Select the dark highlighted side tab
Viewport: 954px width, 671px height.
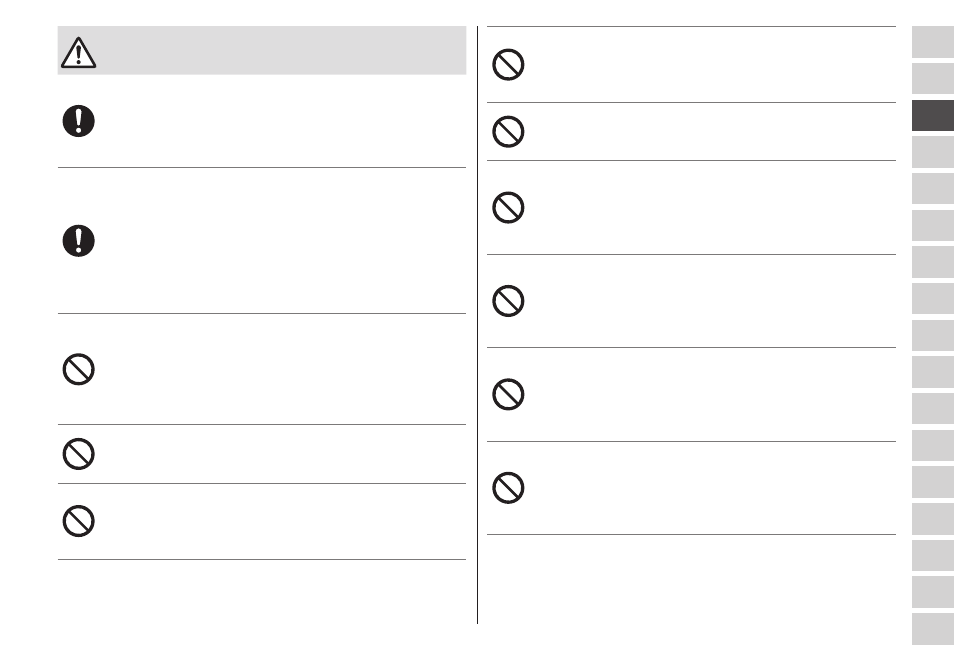click(933, 116)
